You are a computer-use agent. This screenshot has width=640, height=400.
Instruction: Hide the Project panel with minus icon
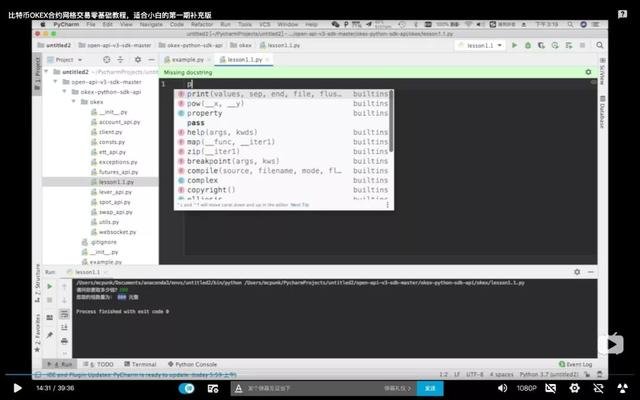coord(151,60)
